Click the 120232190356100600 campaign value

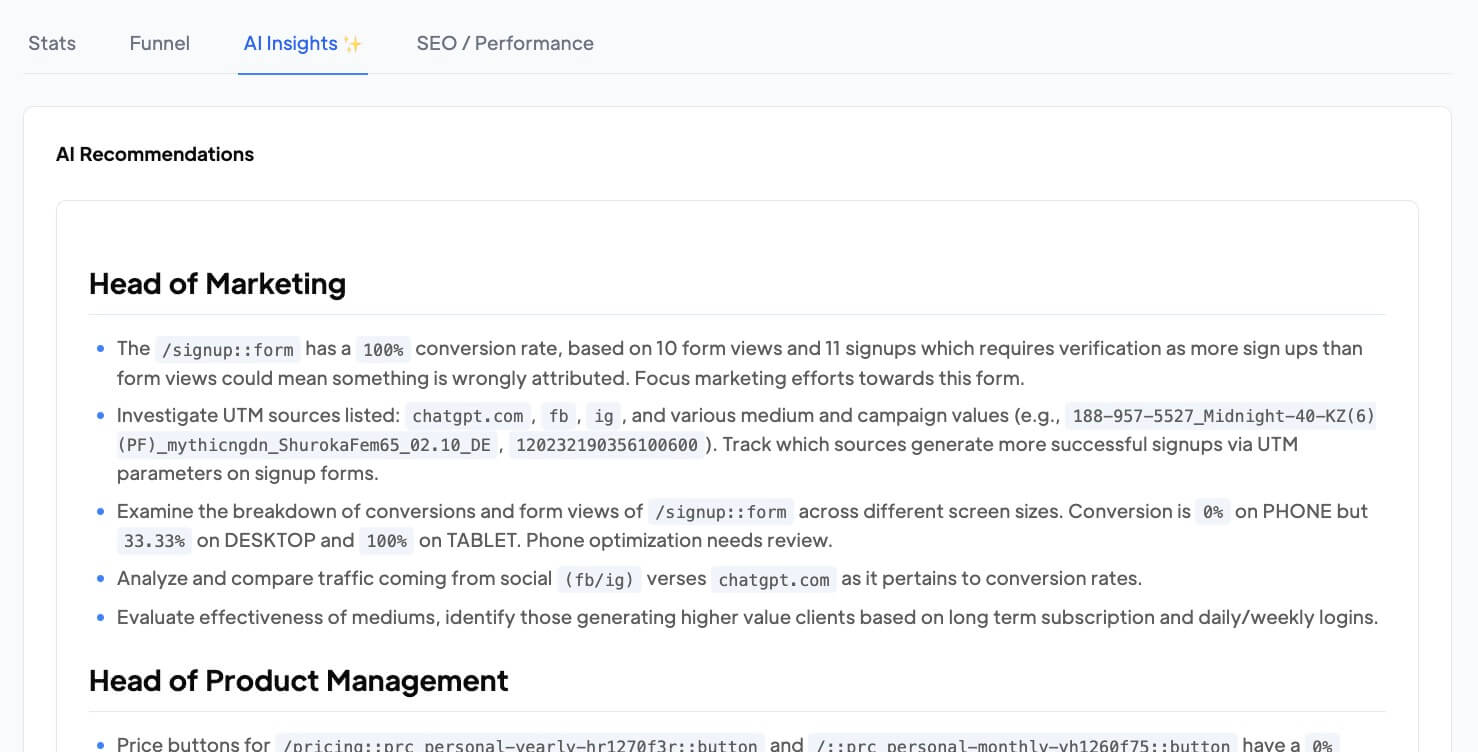coord(607,445)
